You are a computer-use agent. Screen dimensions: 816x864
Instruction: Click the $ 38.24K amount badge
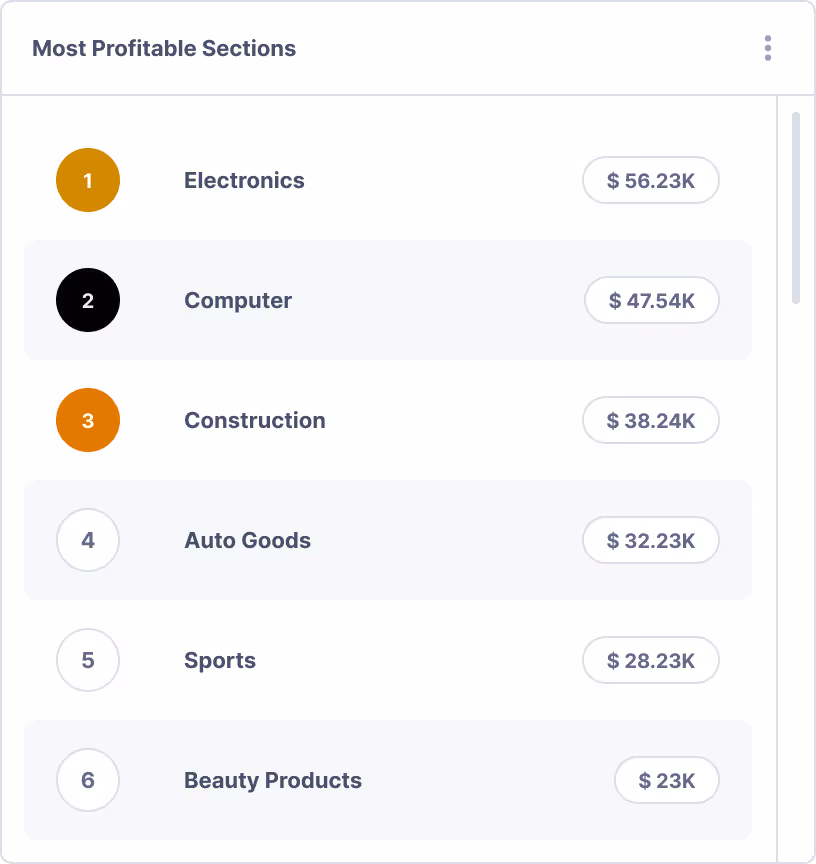[651, 421]
